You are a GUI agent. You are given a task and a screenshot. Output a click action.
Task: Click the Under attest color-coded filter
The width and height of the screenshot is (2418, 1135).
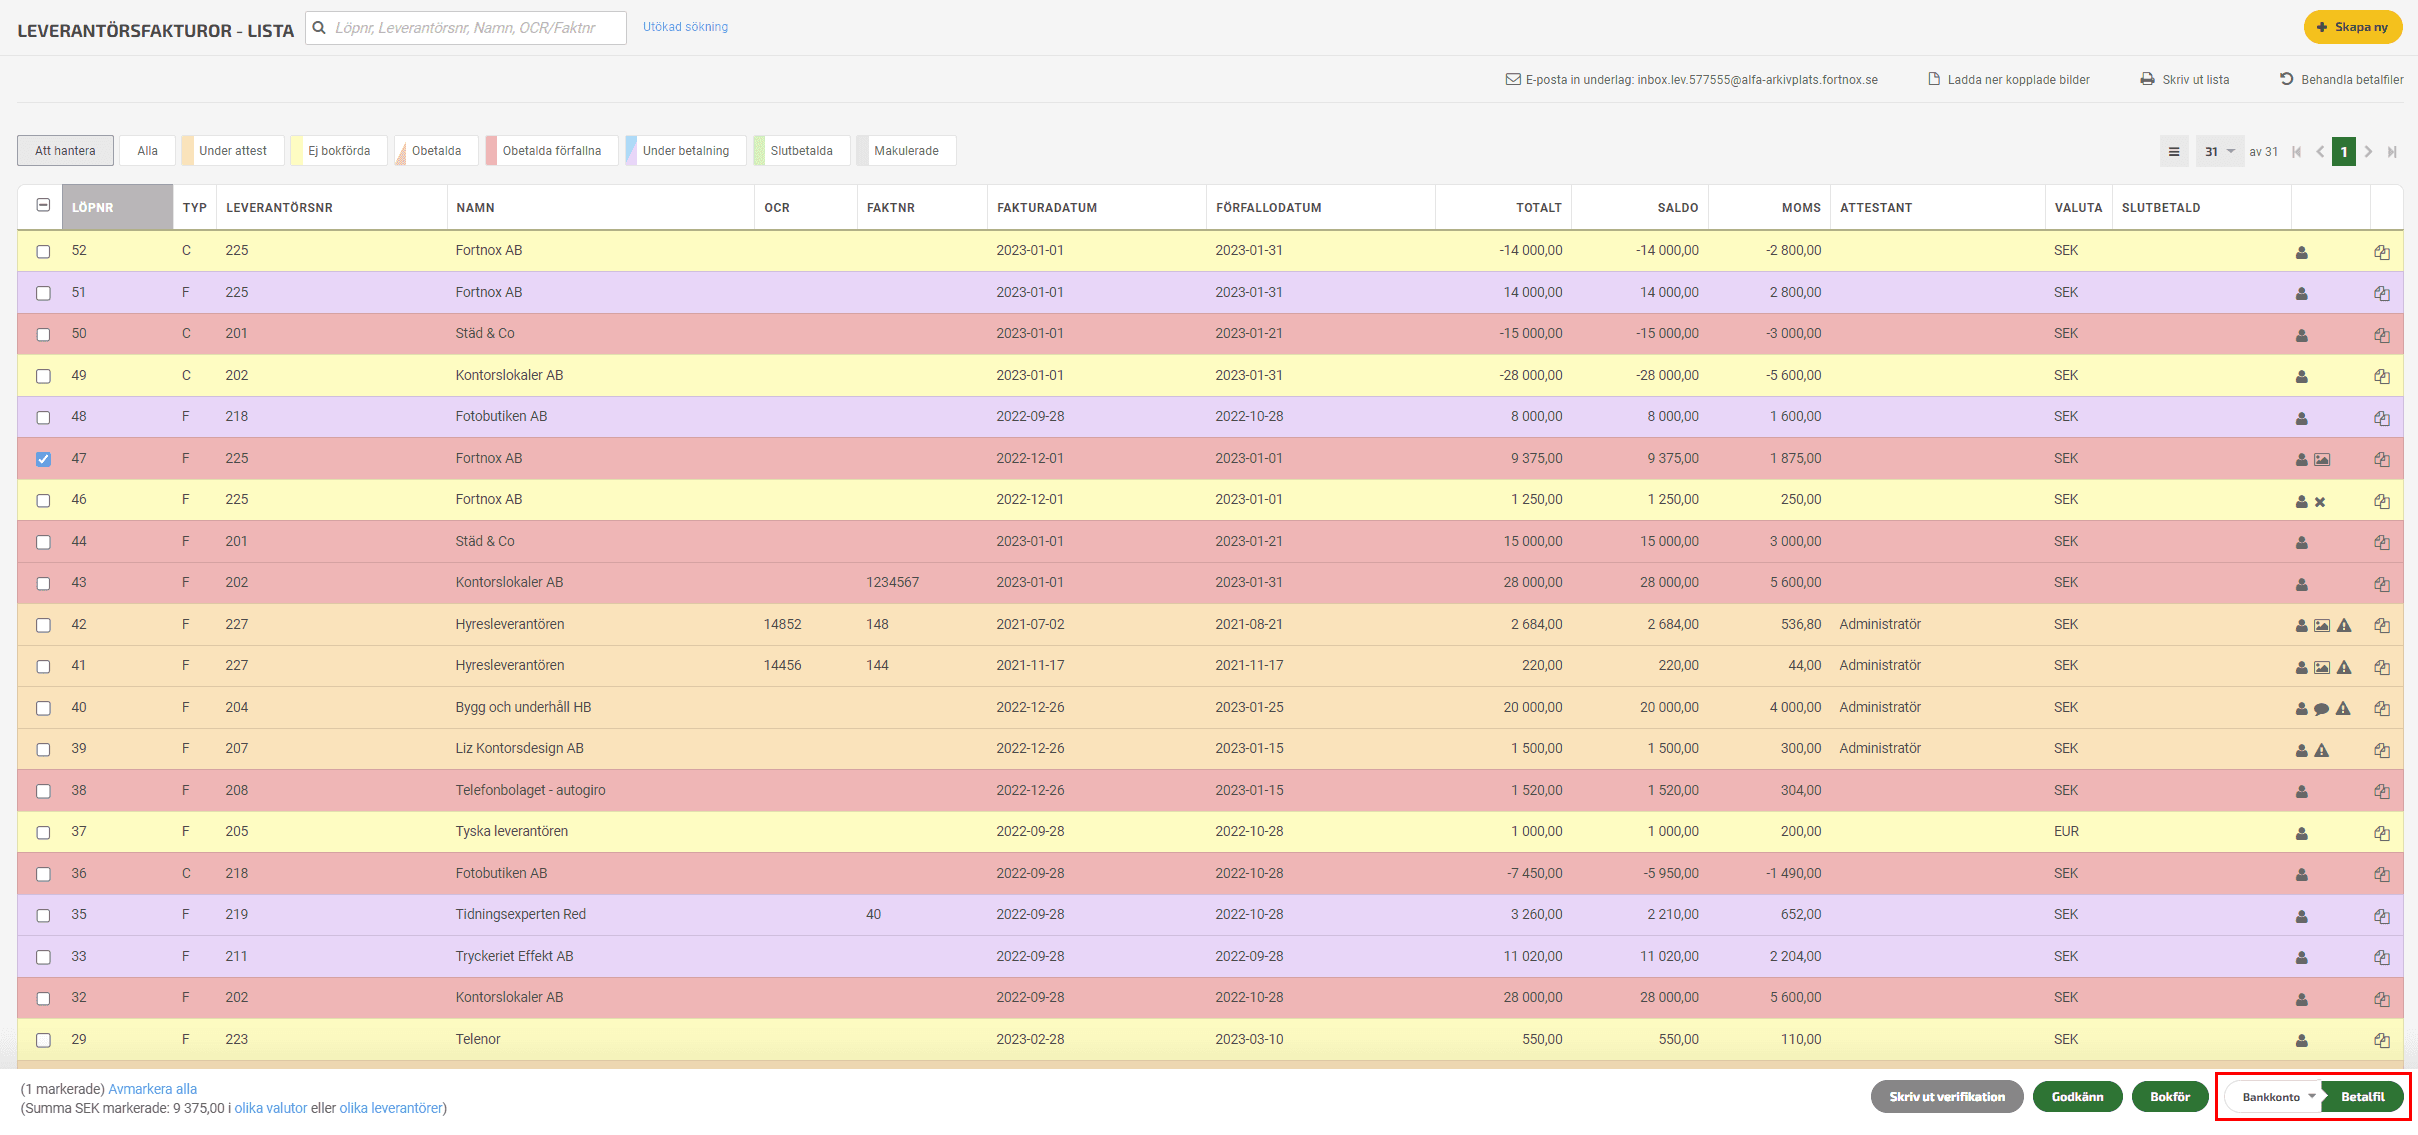[x=233, y=151]
